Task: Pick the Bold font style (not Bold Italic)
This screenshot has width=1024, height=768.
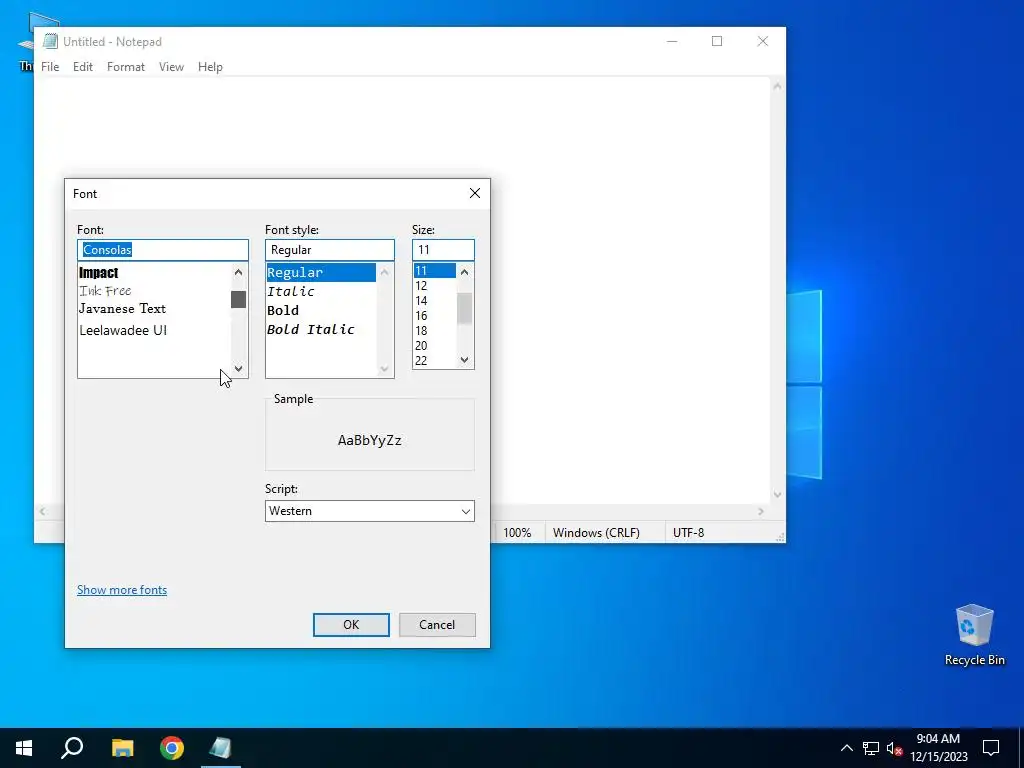Action: tap(321, 310)
